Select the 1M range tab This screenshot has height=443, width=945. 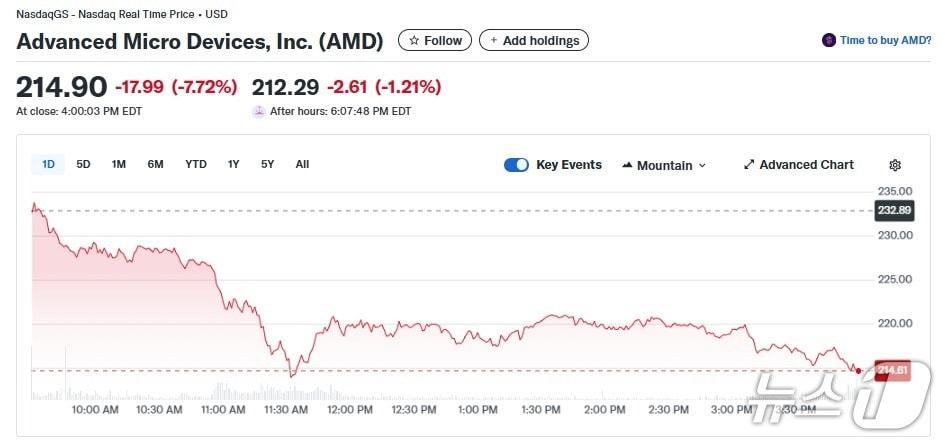tap(118, 164)
